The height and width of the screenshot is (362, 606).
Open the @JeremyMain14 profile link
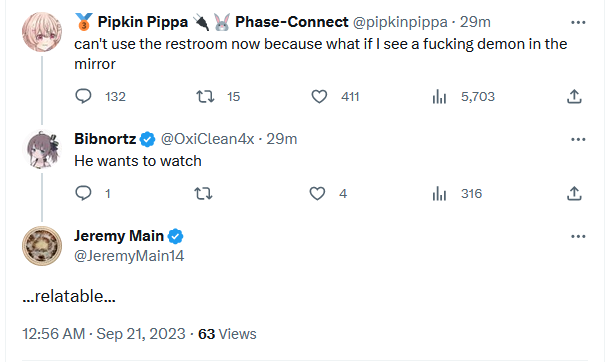pyautogui.click(x=129, y=256)
